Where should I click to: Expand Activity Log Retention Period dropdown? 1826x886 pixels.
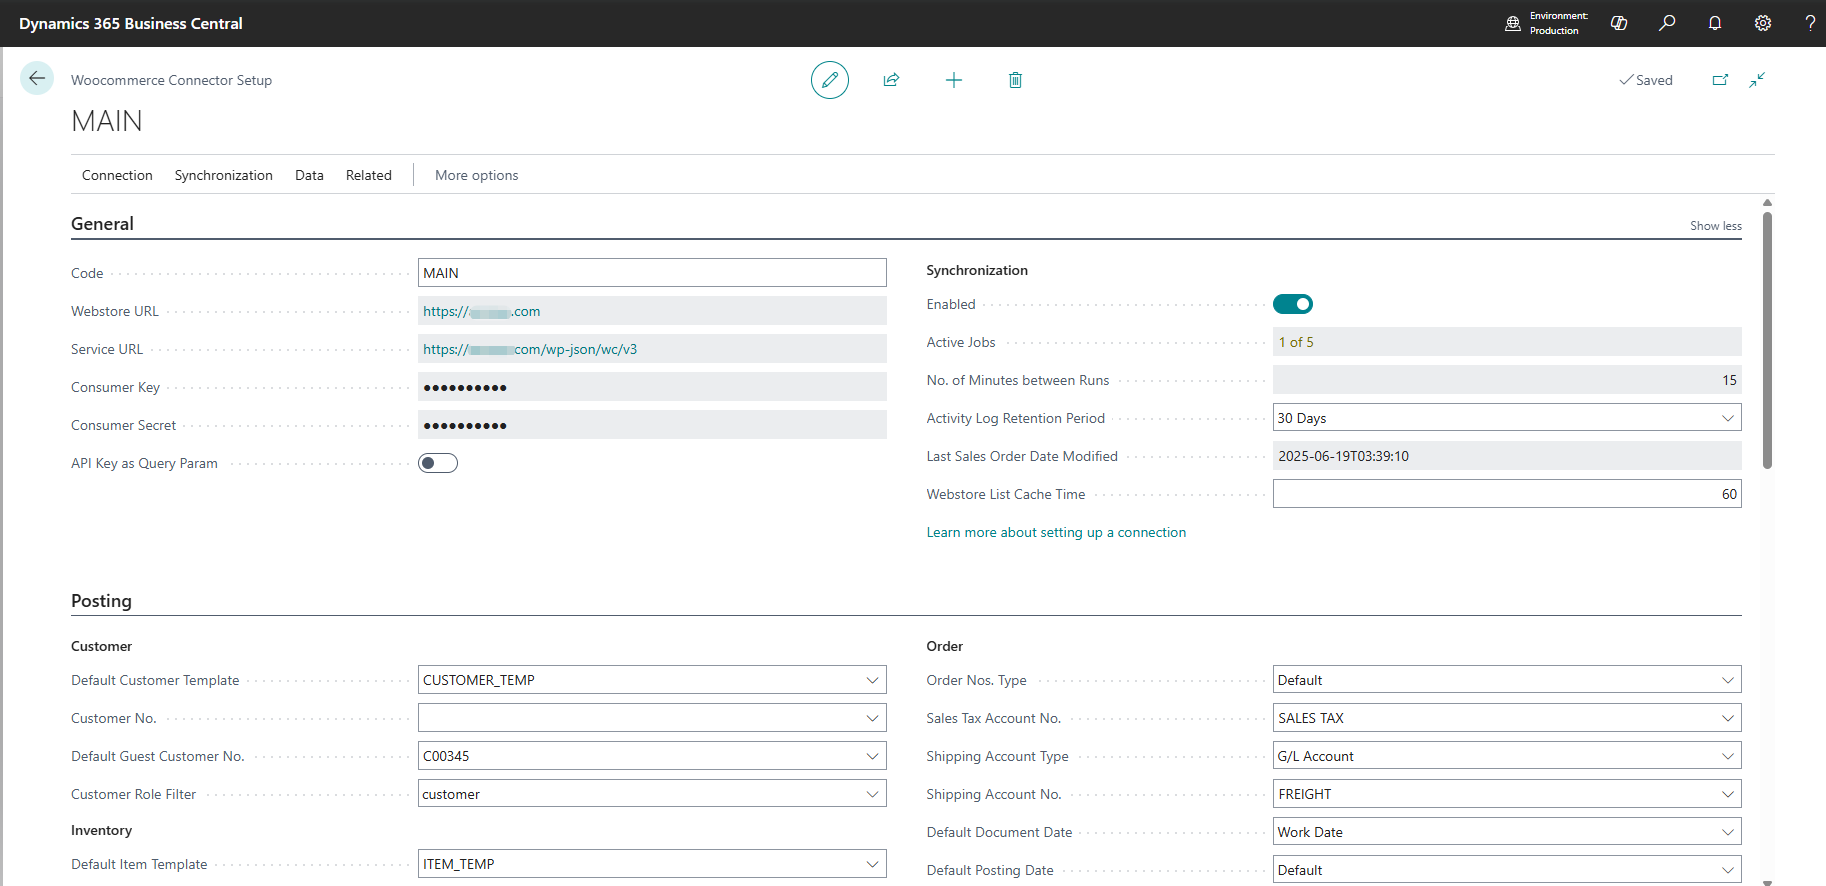coord(1727,418)
